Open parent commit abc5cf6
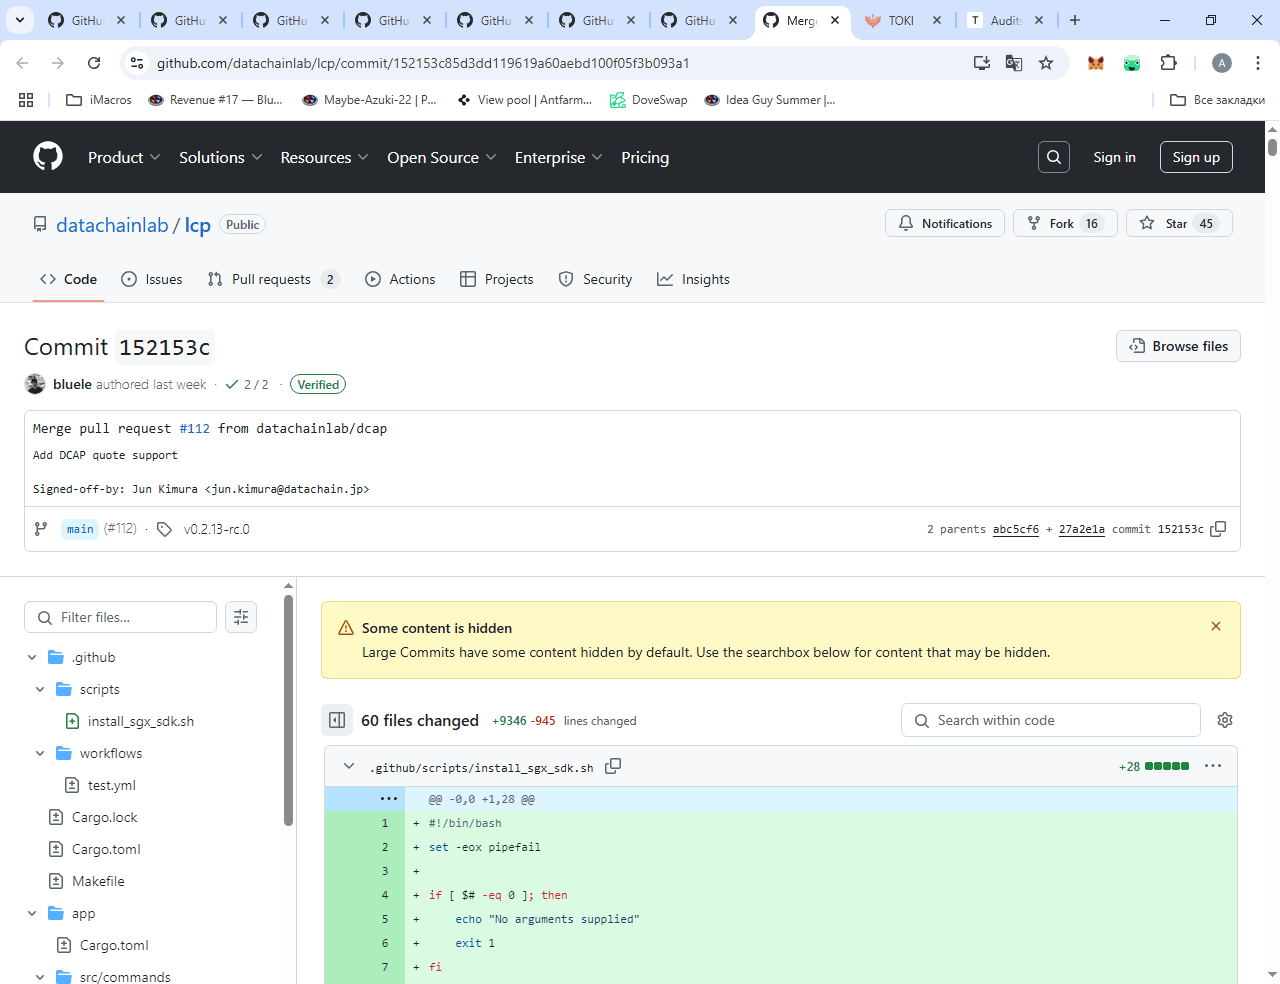1280x984 pixels. pos(1016,529)
